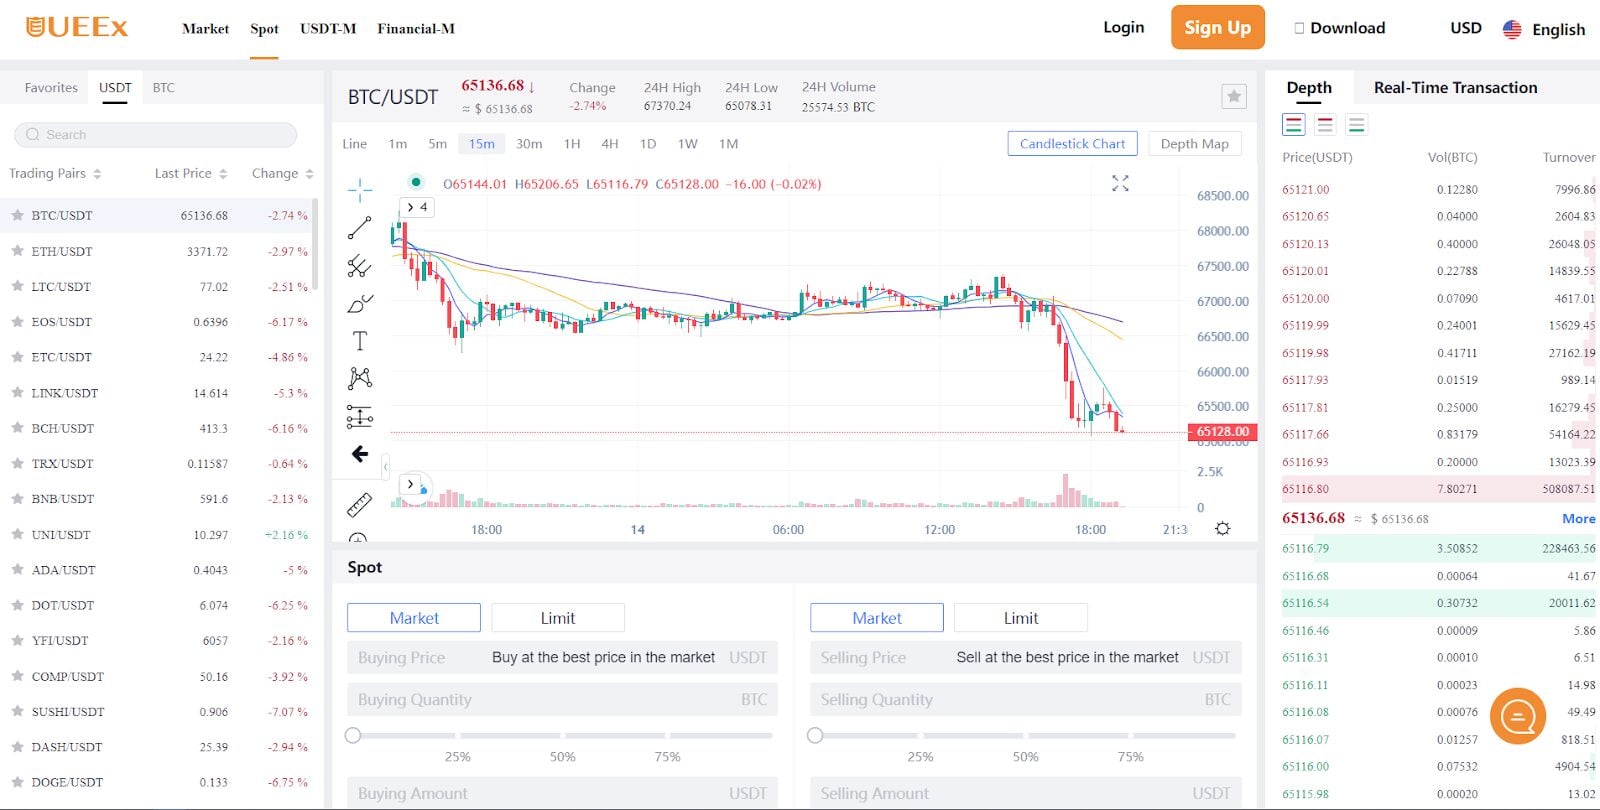Open the live chat support bubble
1600x810 pixels.
point(1518,716)
